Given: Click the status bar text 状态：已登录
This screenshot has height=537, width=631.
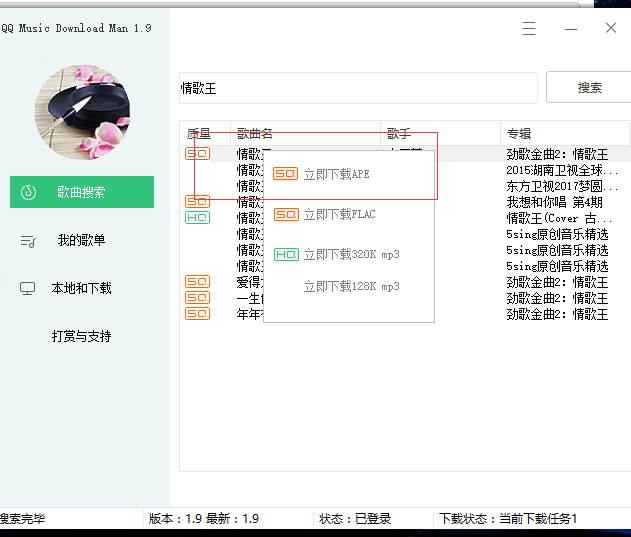Looking at the screenshot, I should tap(355, 518).
